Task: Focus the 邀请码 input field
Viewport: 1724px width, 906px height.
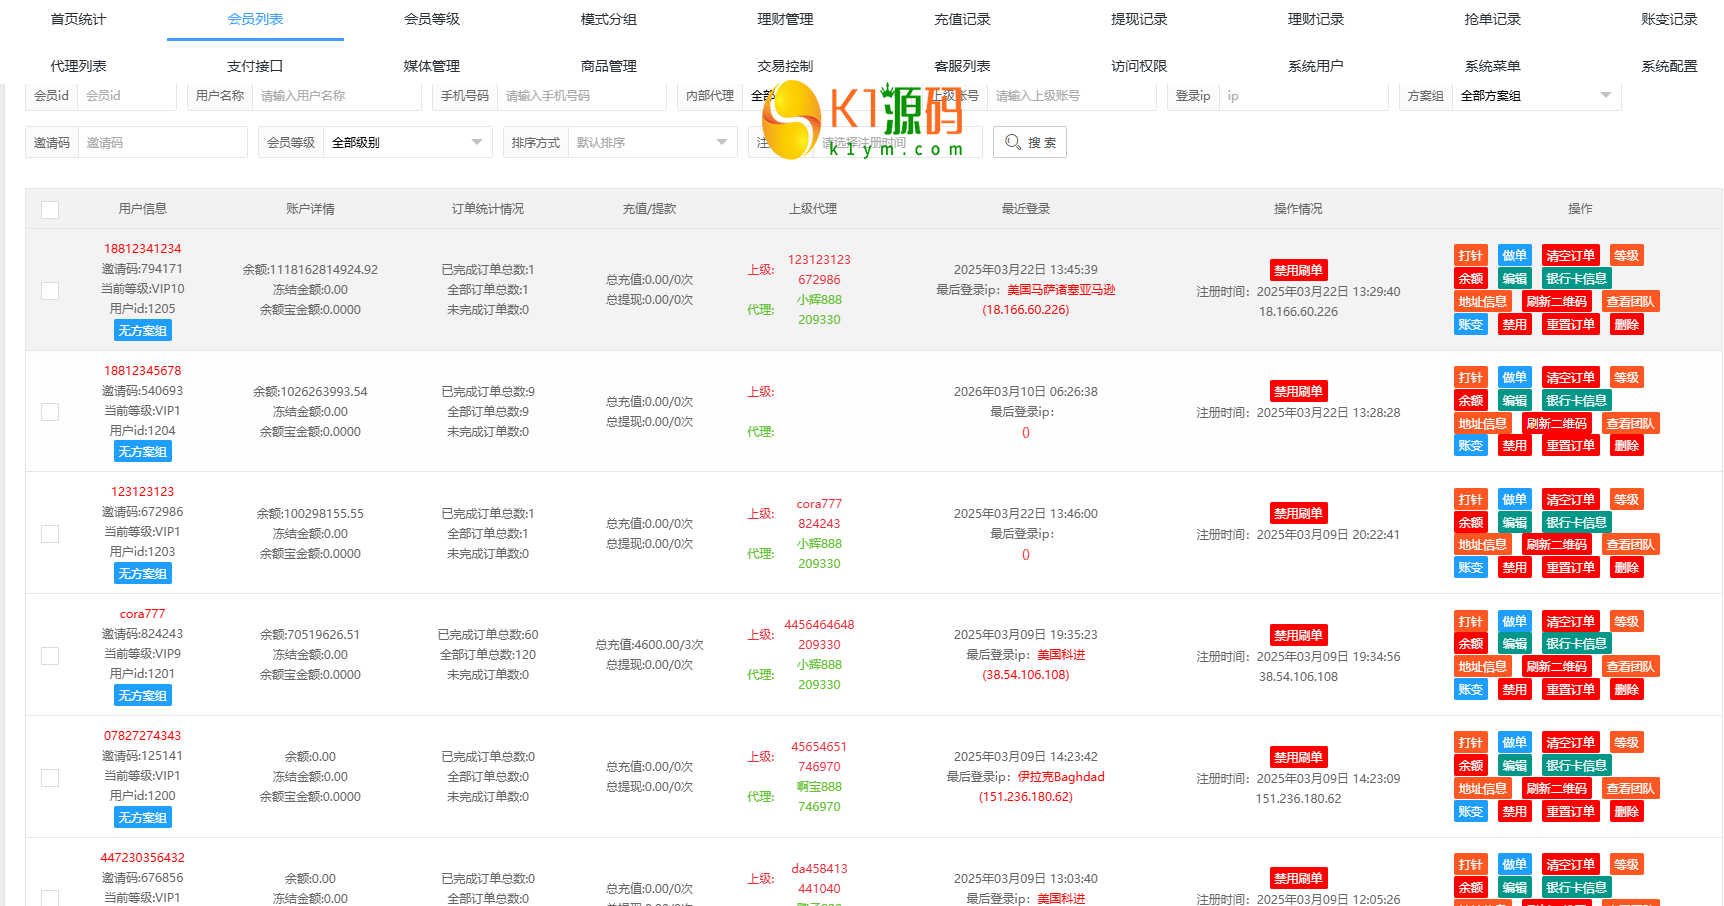Action: (163, 142)
